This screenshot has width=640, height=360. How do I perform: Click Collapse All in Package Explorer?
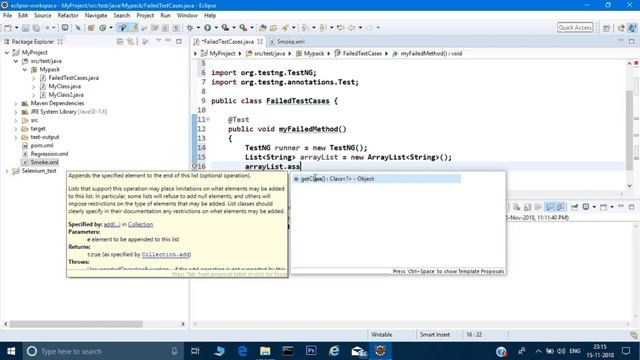coord(120,42)
